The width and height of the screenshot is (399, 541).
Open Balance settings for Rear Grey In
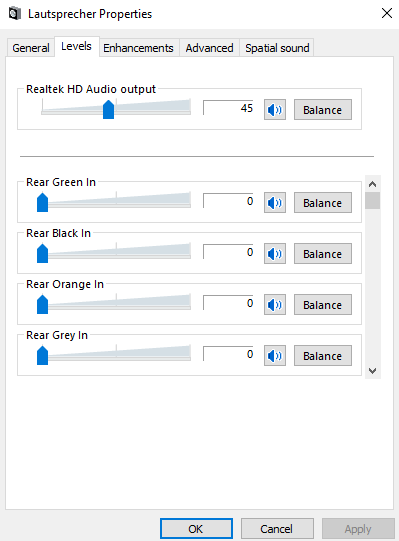tap(323, 356)
